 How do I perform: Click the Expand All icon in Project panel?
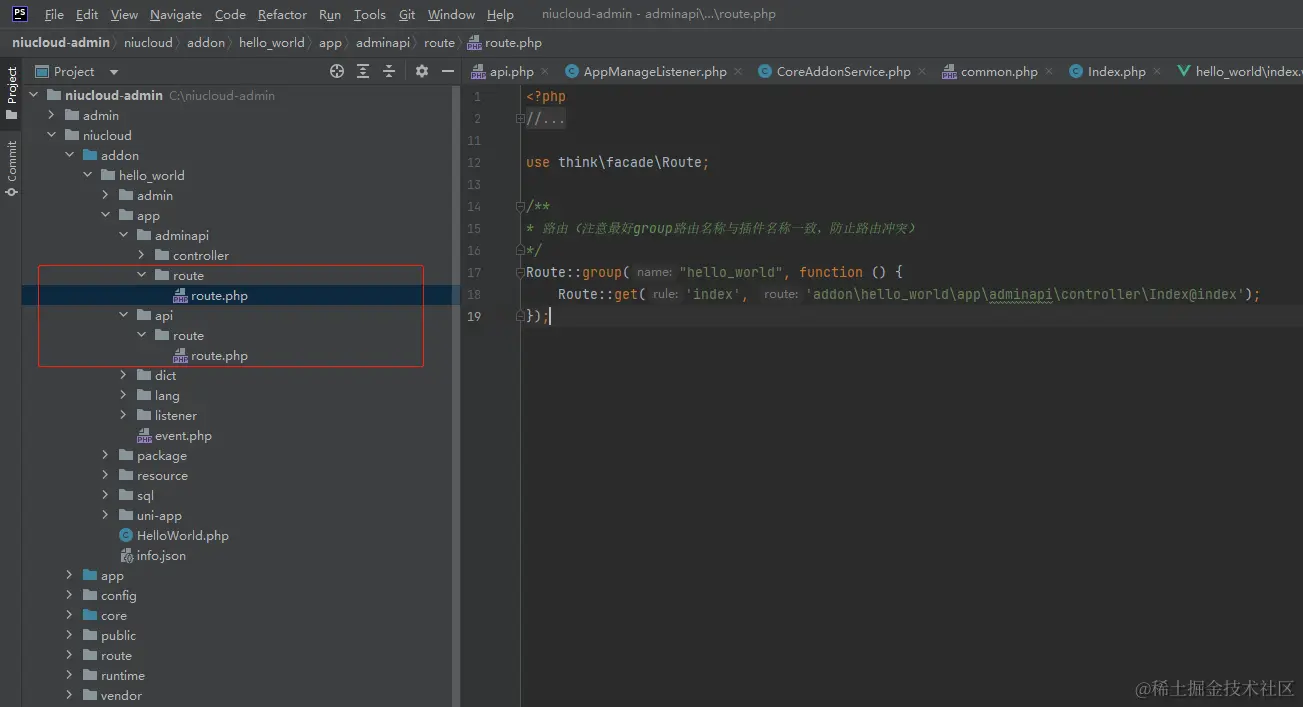tap(363, 71)
